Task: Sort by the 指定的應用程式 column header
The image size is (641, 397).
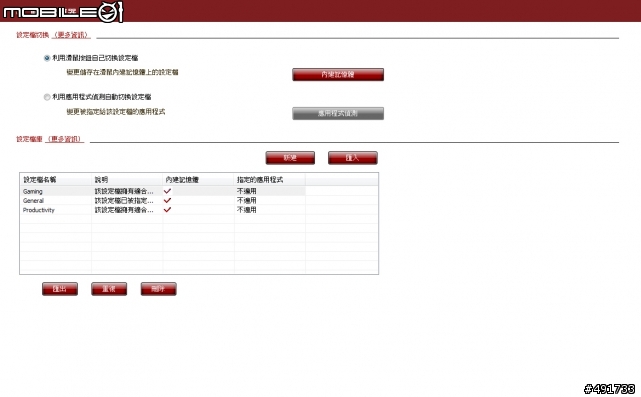Action: coord(270,179)
